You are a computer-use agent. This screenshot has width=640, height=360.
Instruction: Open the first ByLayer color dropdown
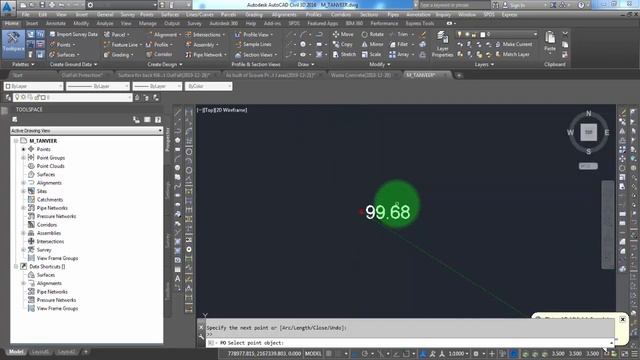pyautogui.click(x=33, y=86)
